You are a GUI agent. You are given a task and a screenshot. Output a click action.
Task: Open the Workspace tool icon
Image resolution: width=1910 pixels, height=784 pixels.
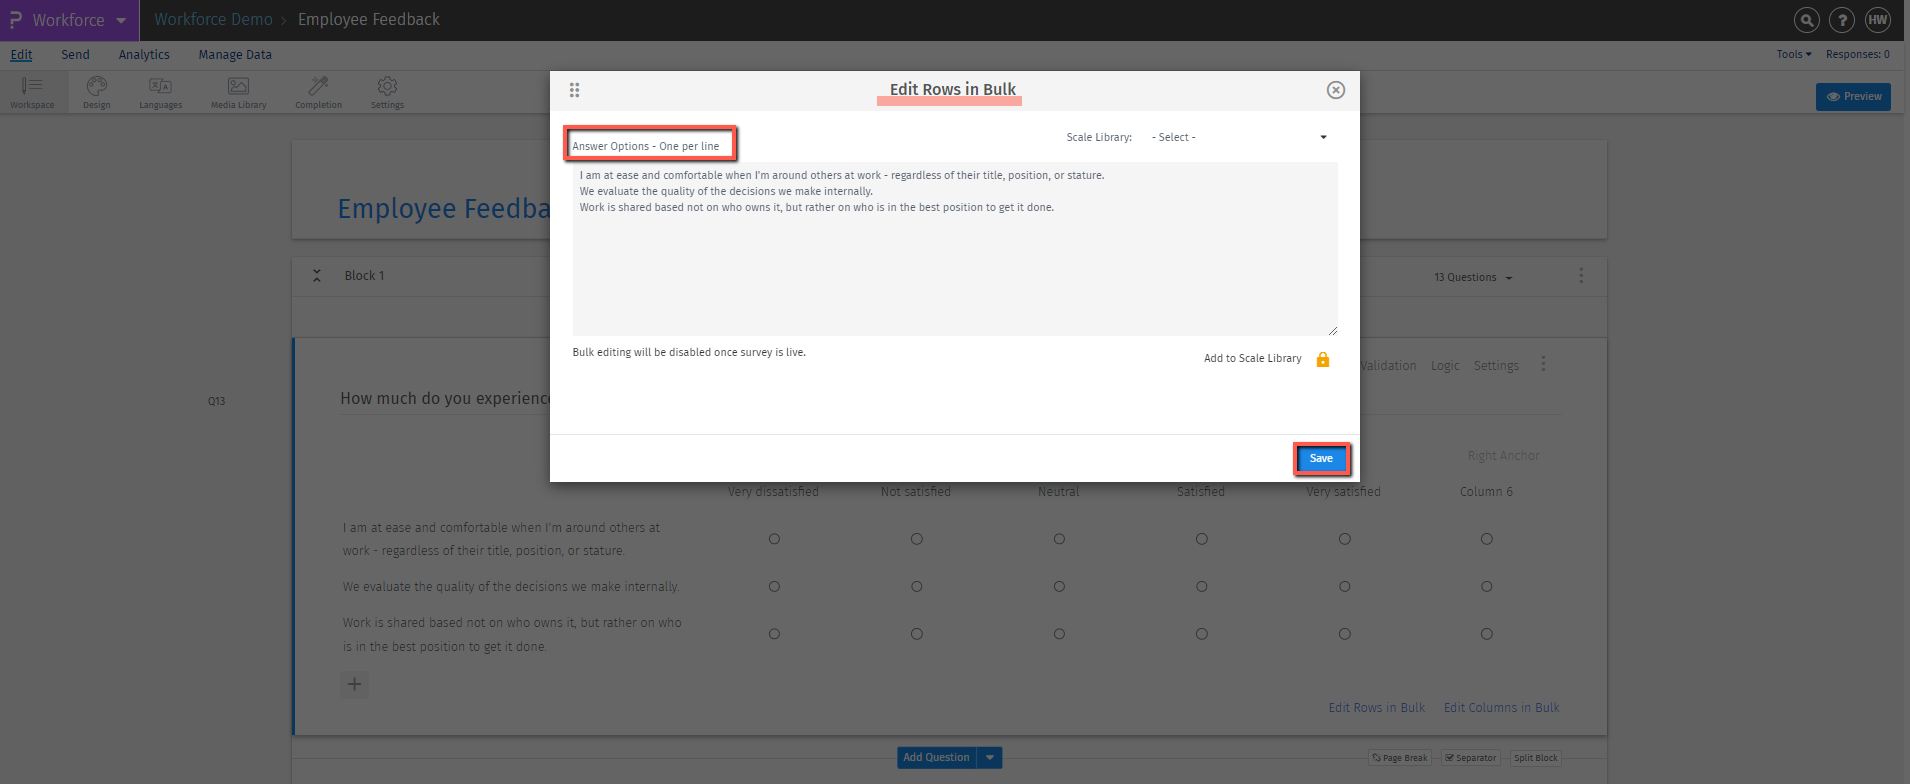[32, 92]
